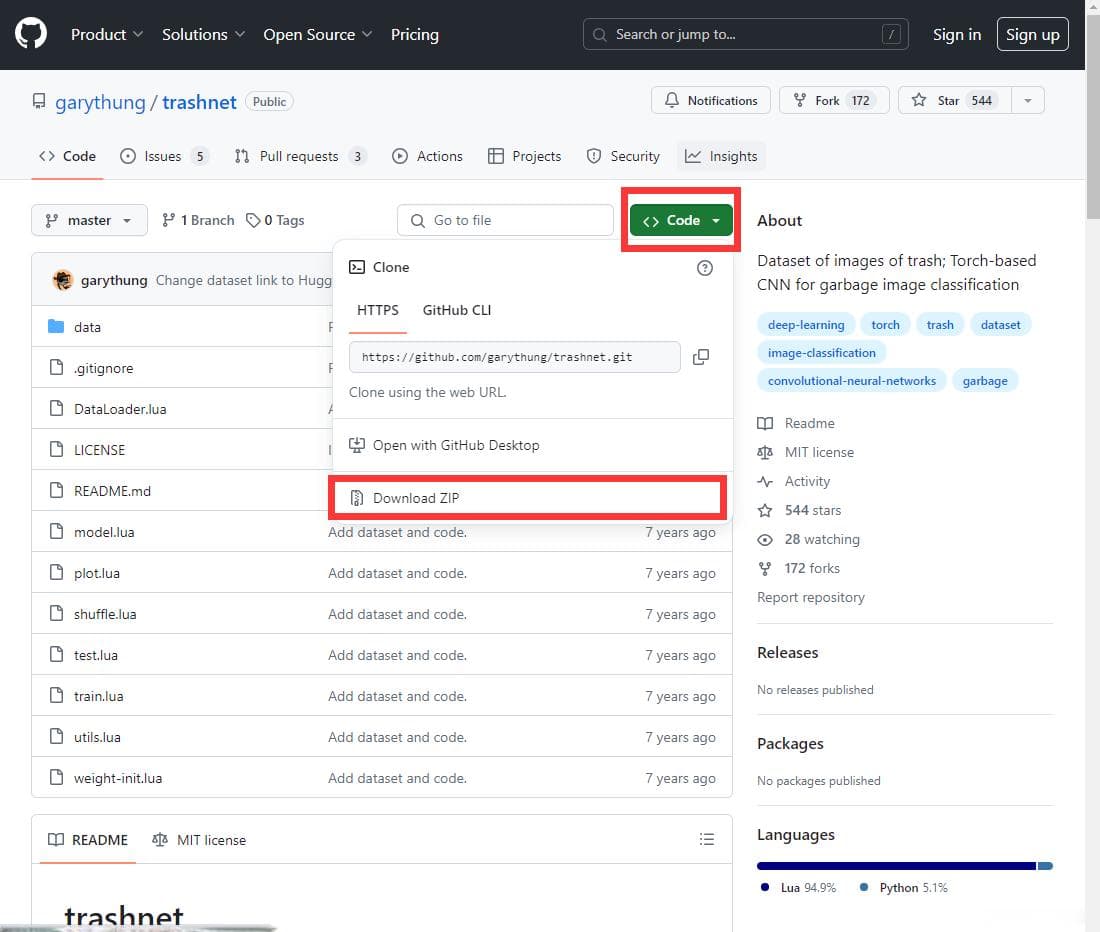This screenshot has width=1100, height=932.
Task: Click the Sign up button
Action: [x=1032, y=34]
